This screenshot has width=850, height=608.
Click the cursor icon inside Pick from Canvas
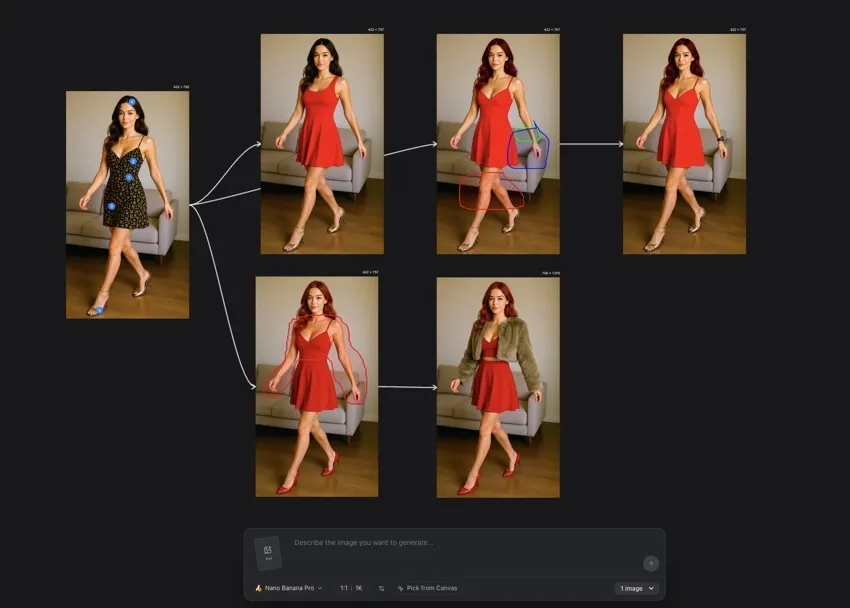coord(402,588)
